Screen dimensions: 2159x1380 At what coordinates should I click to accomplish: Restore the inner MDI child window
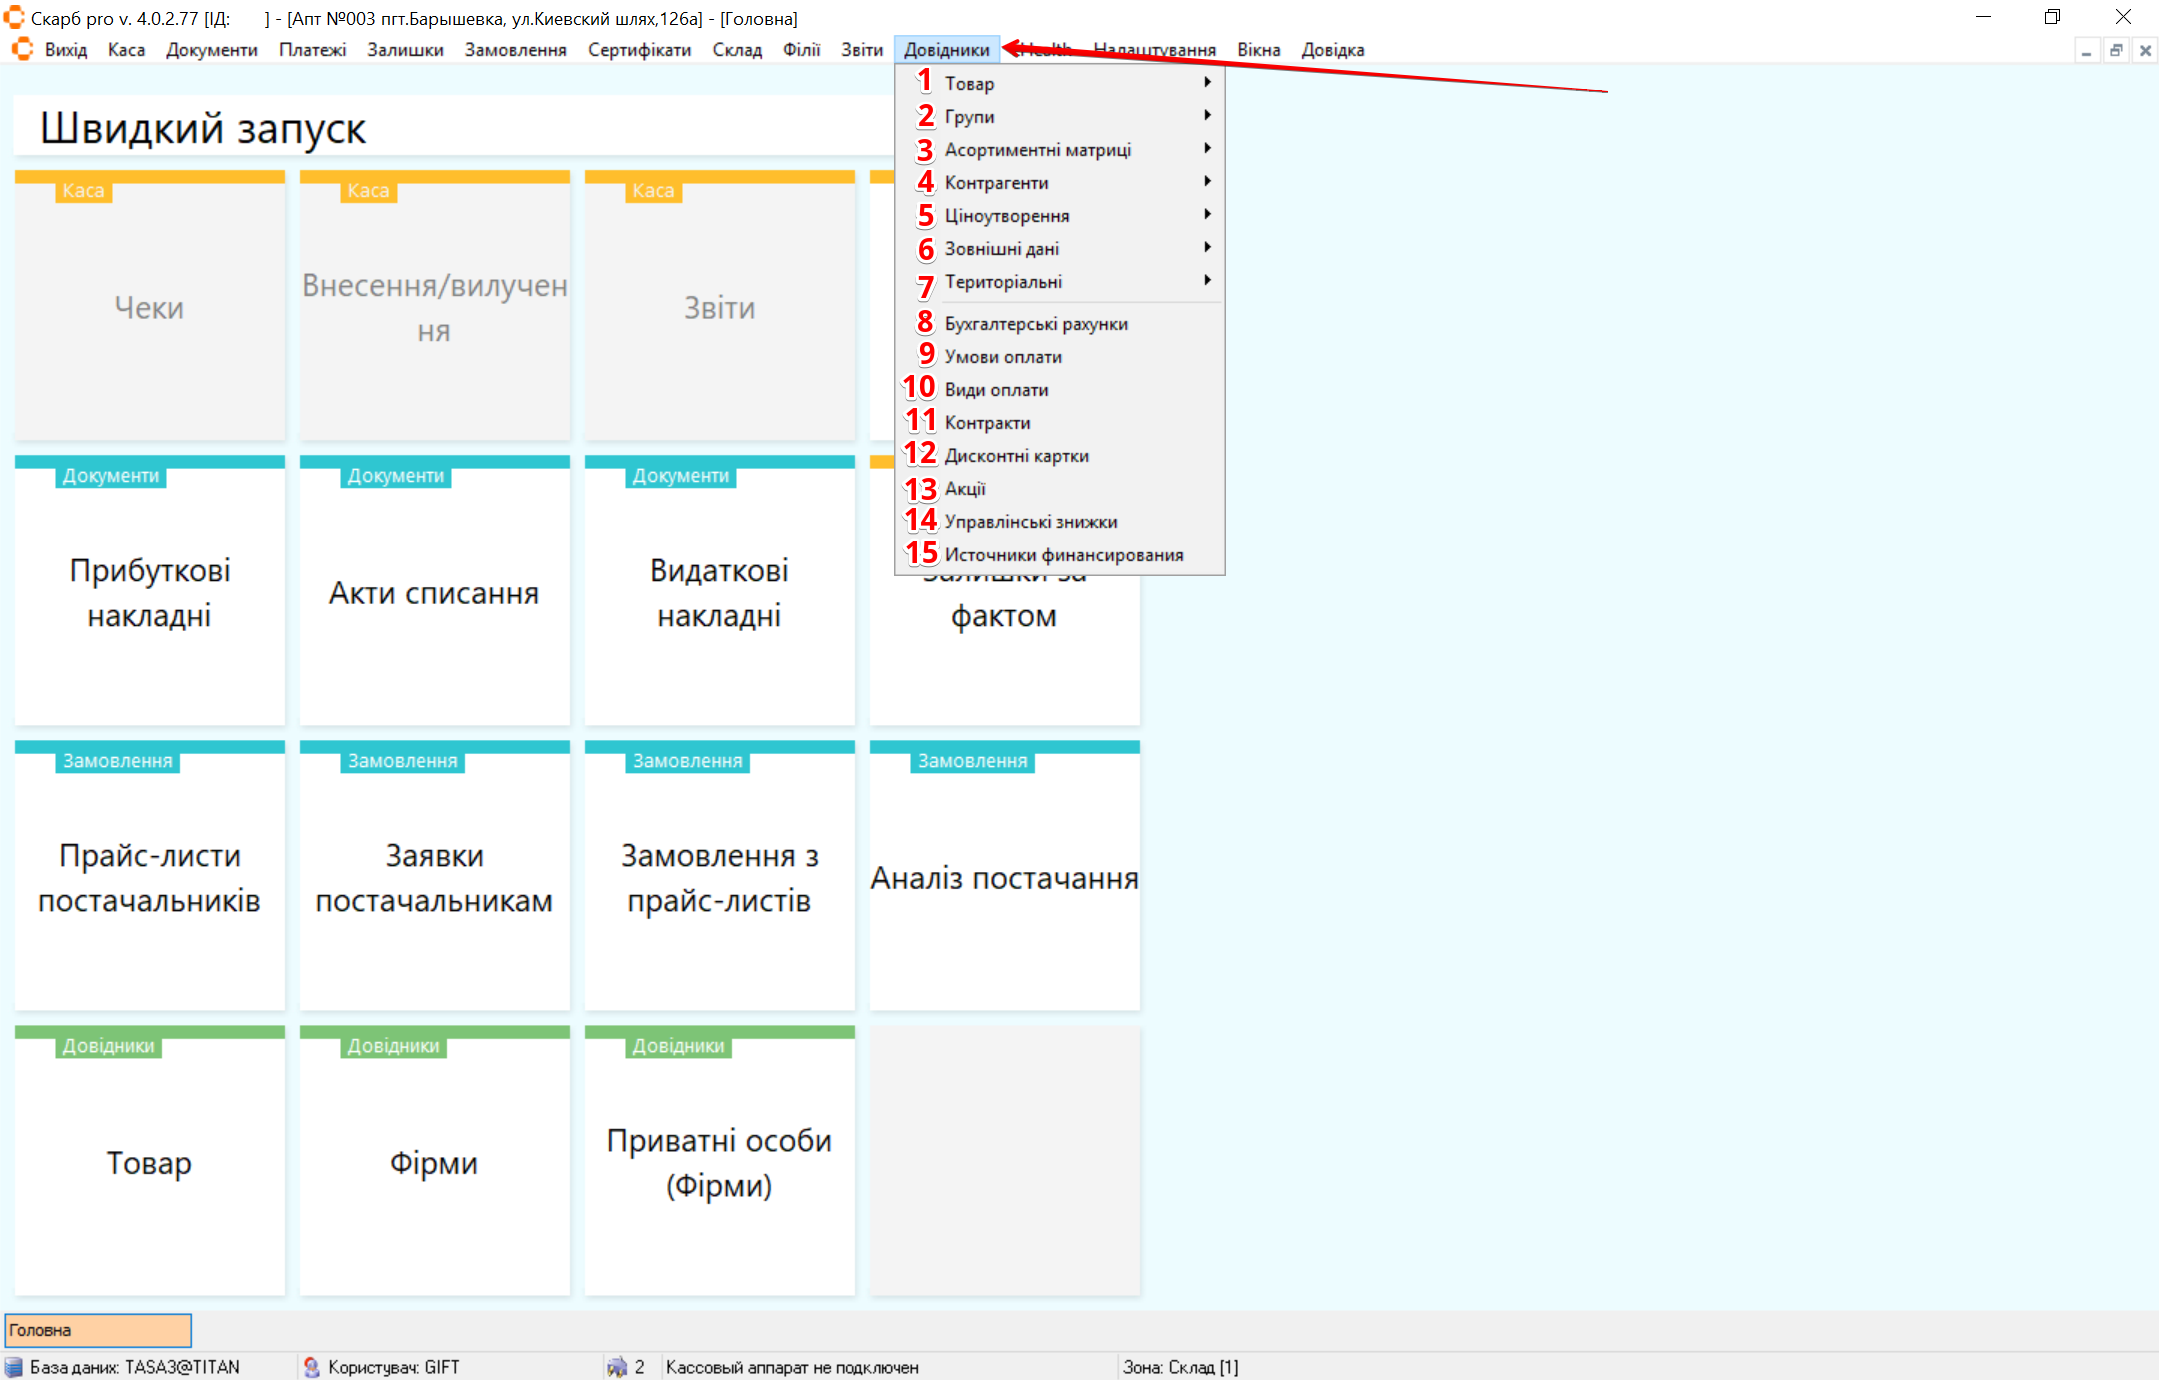(x=2116, y=50)
